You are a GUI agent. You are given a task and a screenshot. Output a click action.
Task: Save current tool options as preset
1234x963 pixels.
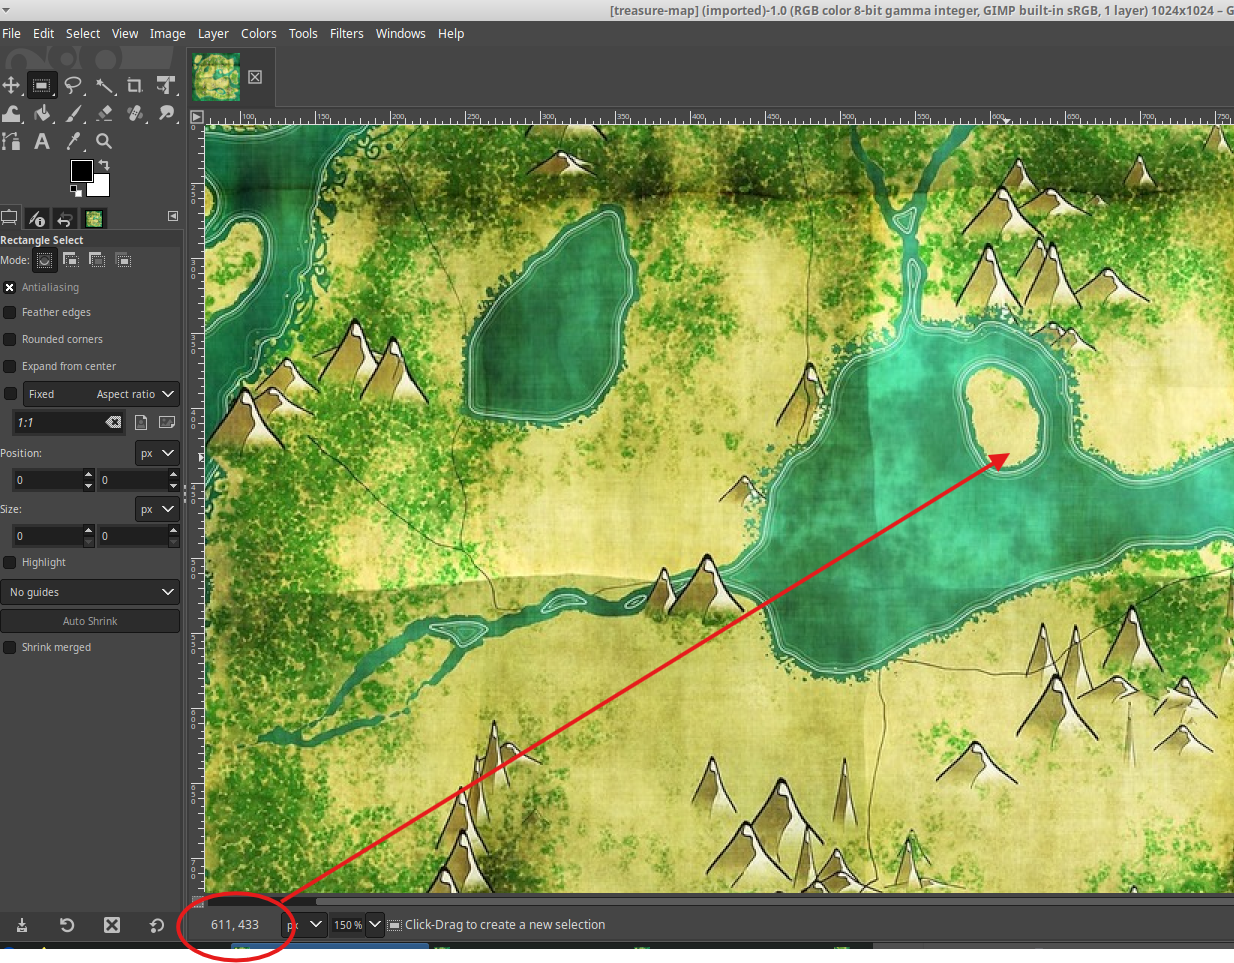pos(21,925)
